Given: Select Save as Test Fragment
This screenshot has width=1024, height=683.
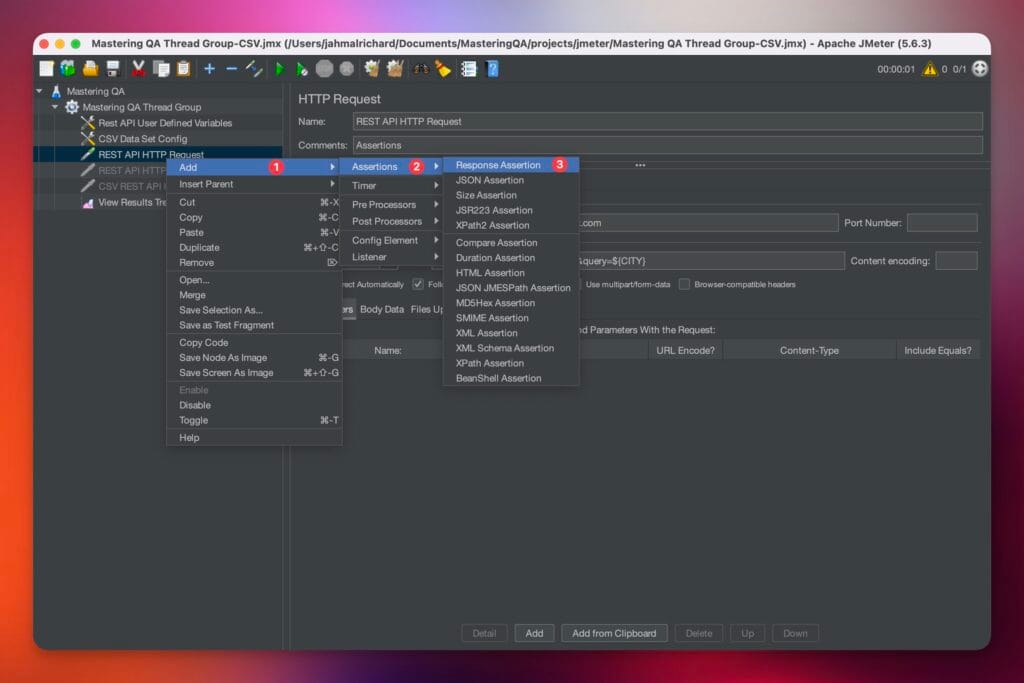Looking at the screenshot, I should tap(255, 325).
